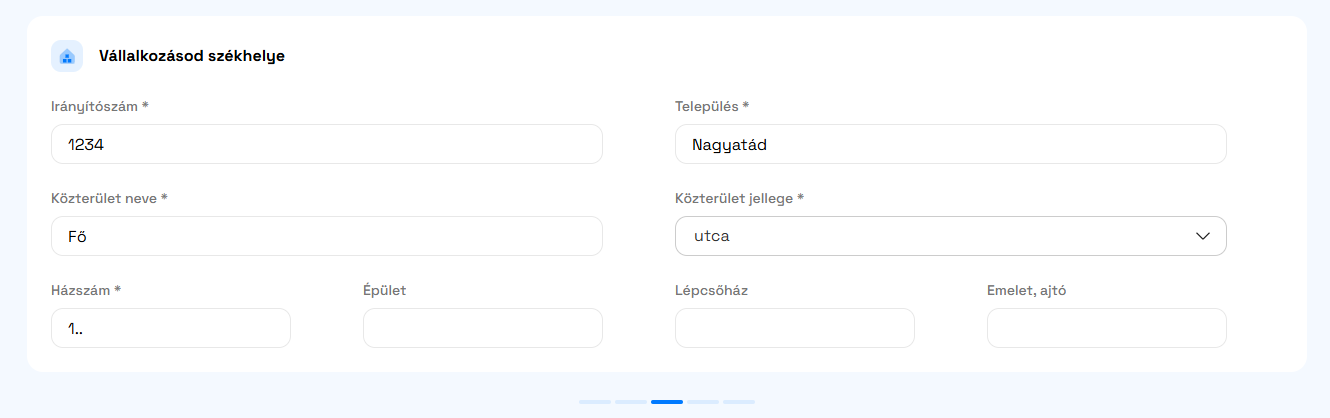Switch to the fourth step progress indicator
1330x418 pixels.
point(702,402)
